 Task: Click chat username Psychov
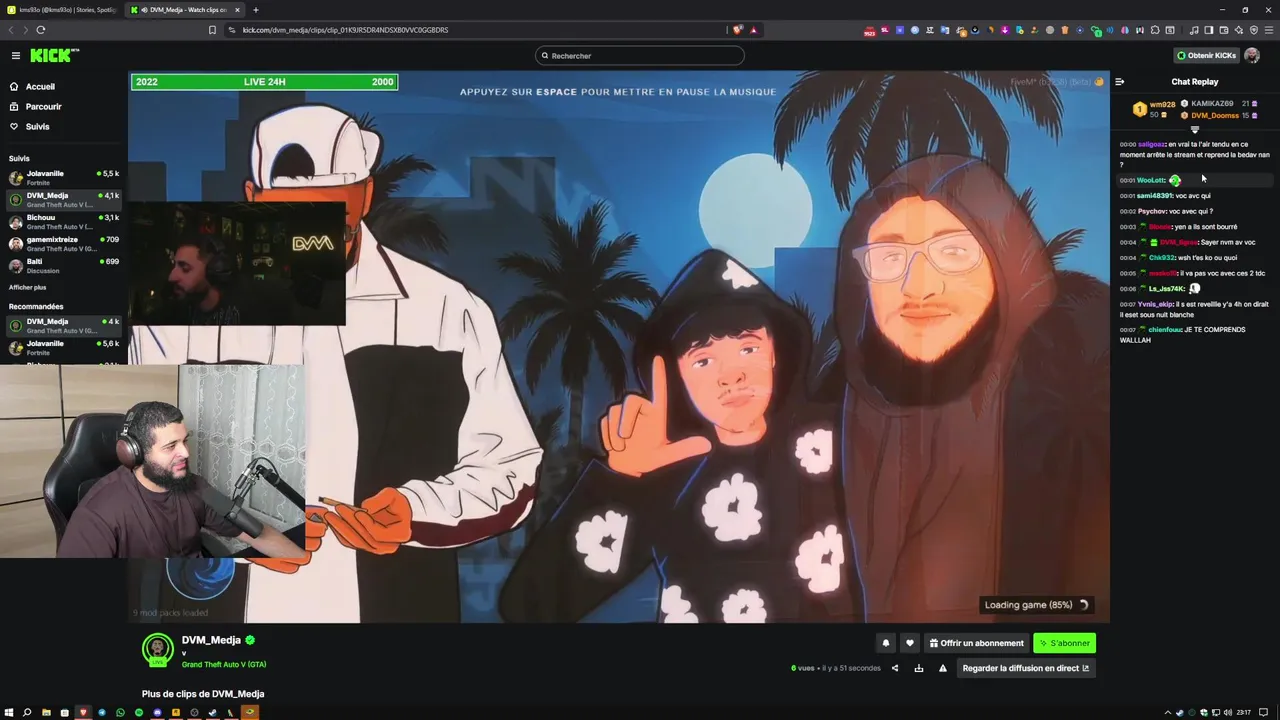[x=1152, y=212]
